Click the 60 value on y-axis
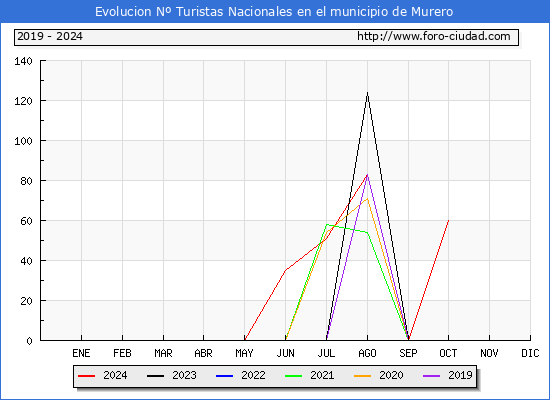The image size is (550, 400). tap(26, 221)
